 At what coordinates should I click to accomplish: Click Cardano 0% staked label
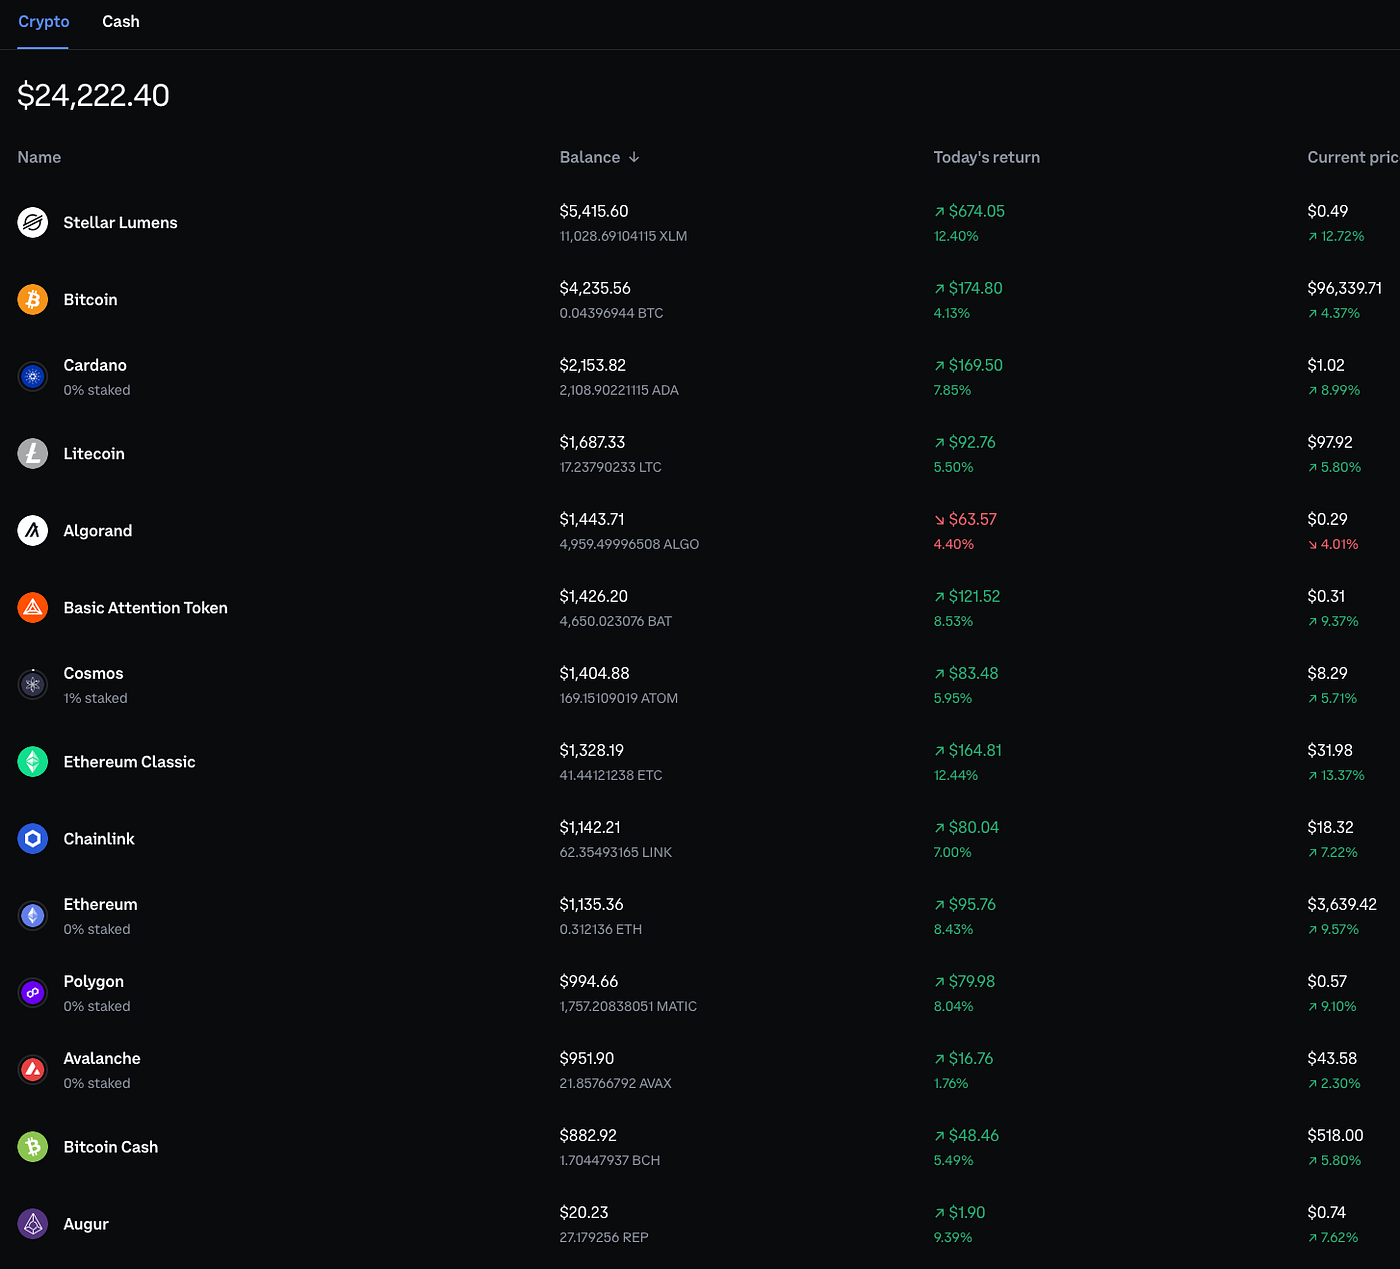[x=97, y=390]
